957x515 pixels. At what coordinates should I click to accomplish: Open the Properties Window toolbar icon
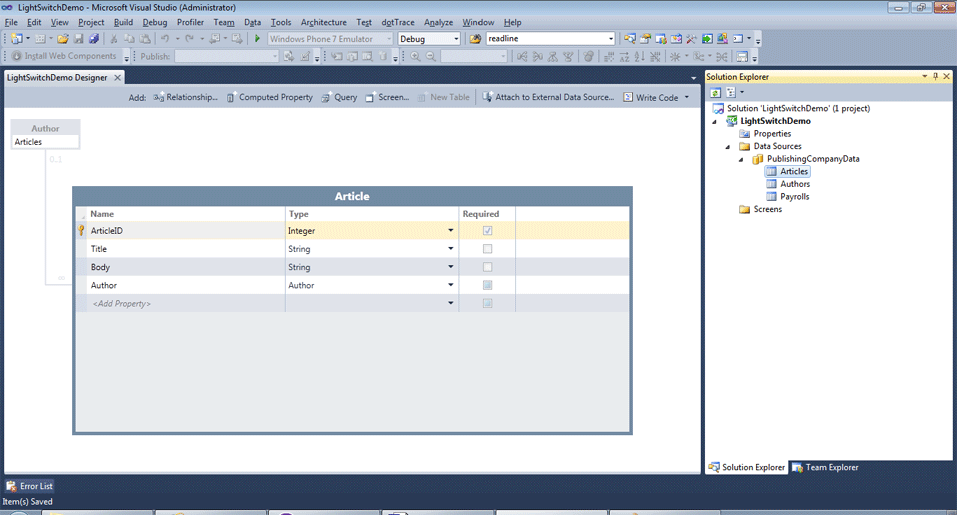645,38
